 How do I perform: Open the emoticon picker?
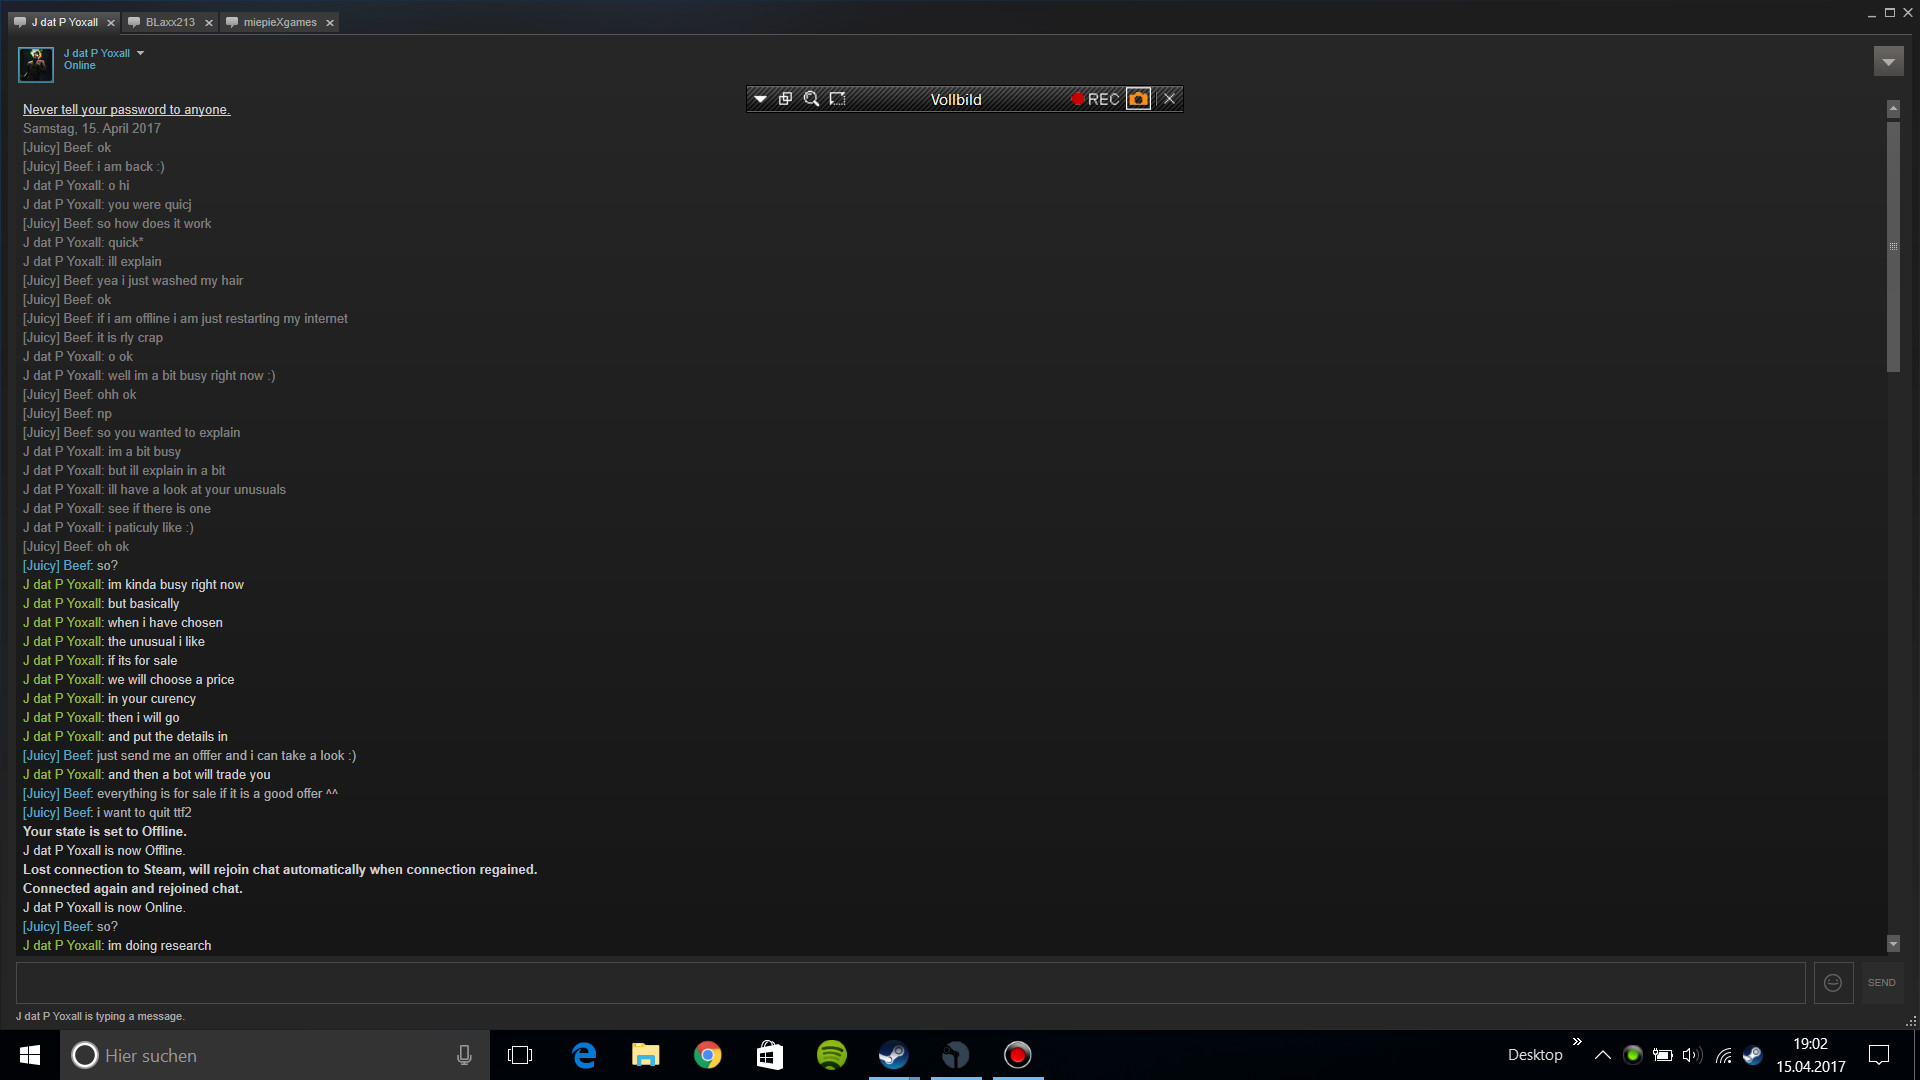pos(1833,983)
